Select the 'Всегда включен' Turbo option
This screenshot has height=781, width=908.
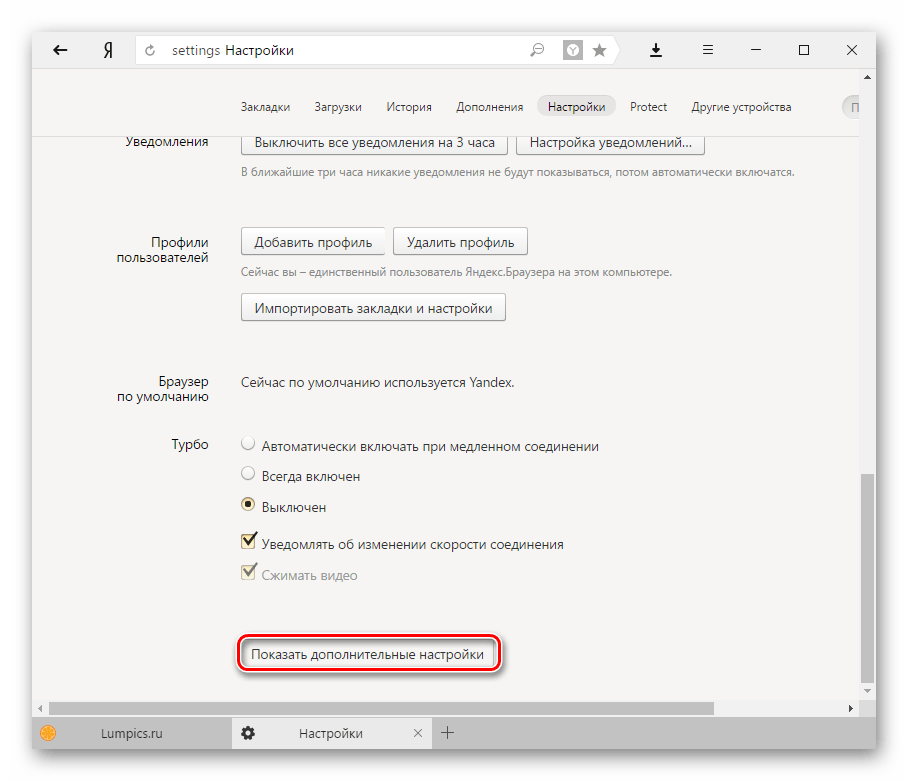(x=248, y=475)
